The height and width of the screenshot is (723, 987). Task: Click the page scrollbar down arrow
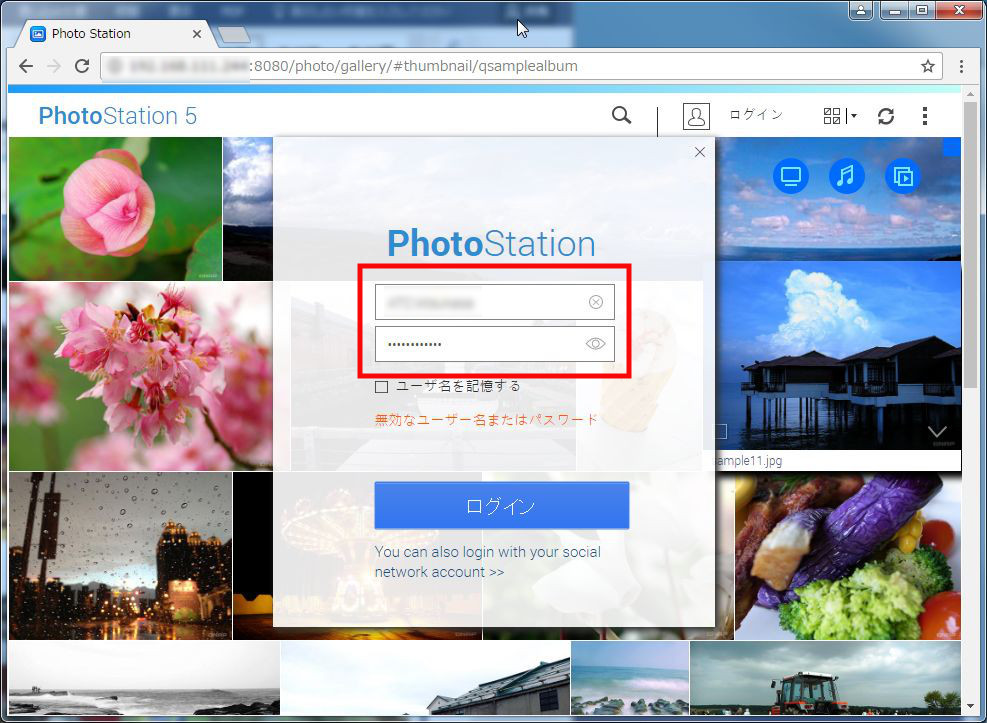coord(970,707)
